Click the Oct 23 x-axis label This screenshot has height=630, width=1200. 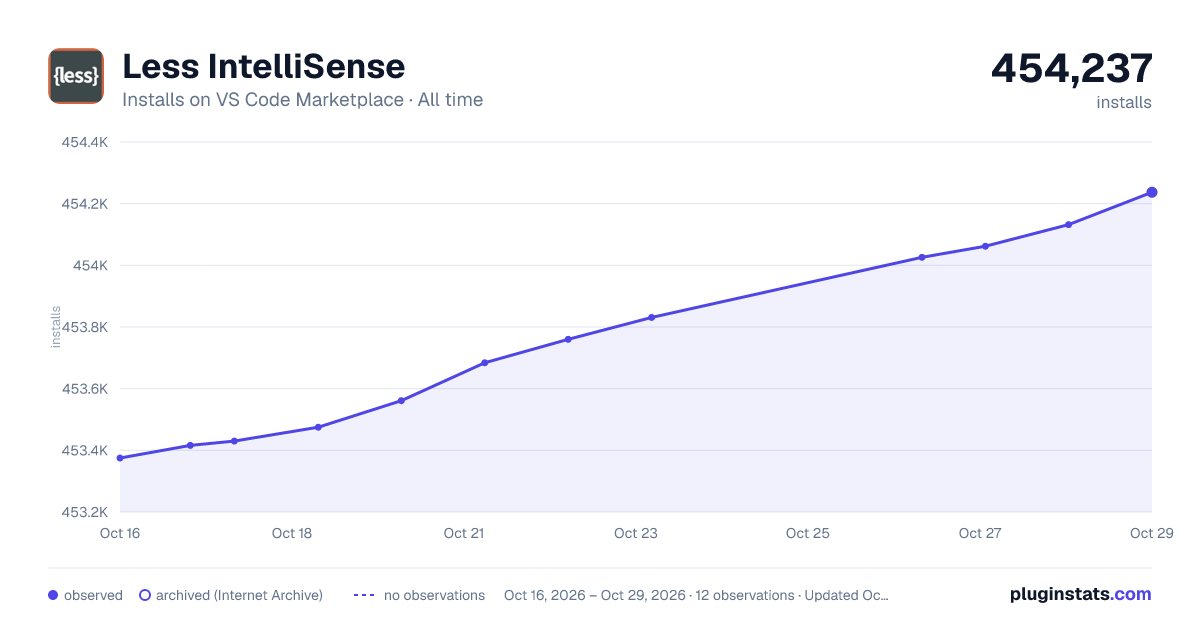point(636,533)
